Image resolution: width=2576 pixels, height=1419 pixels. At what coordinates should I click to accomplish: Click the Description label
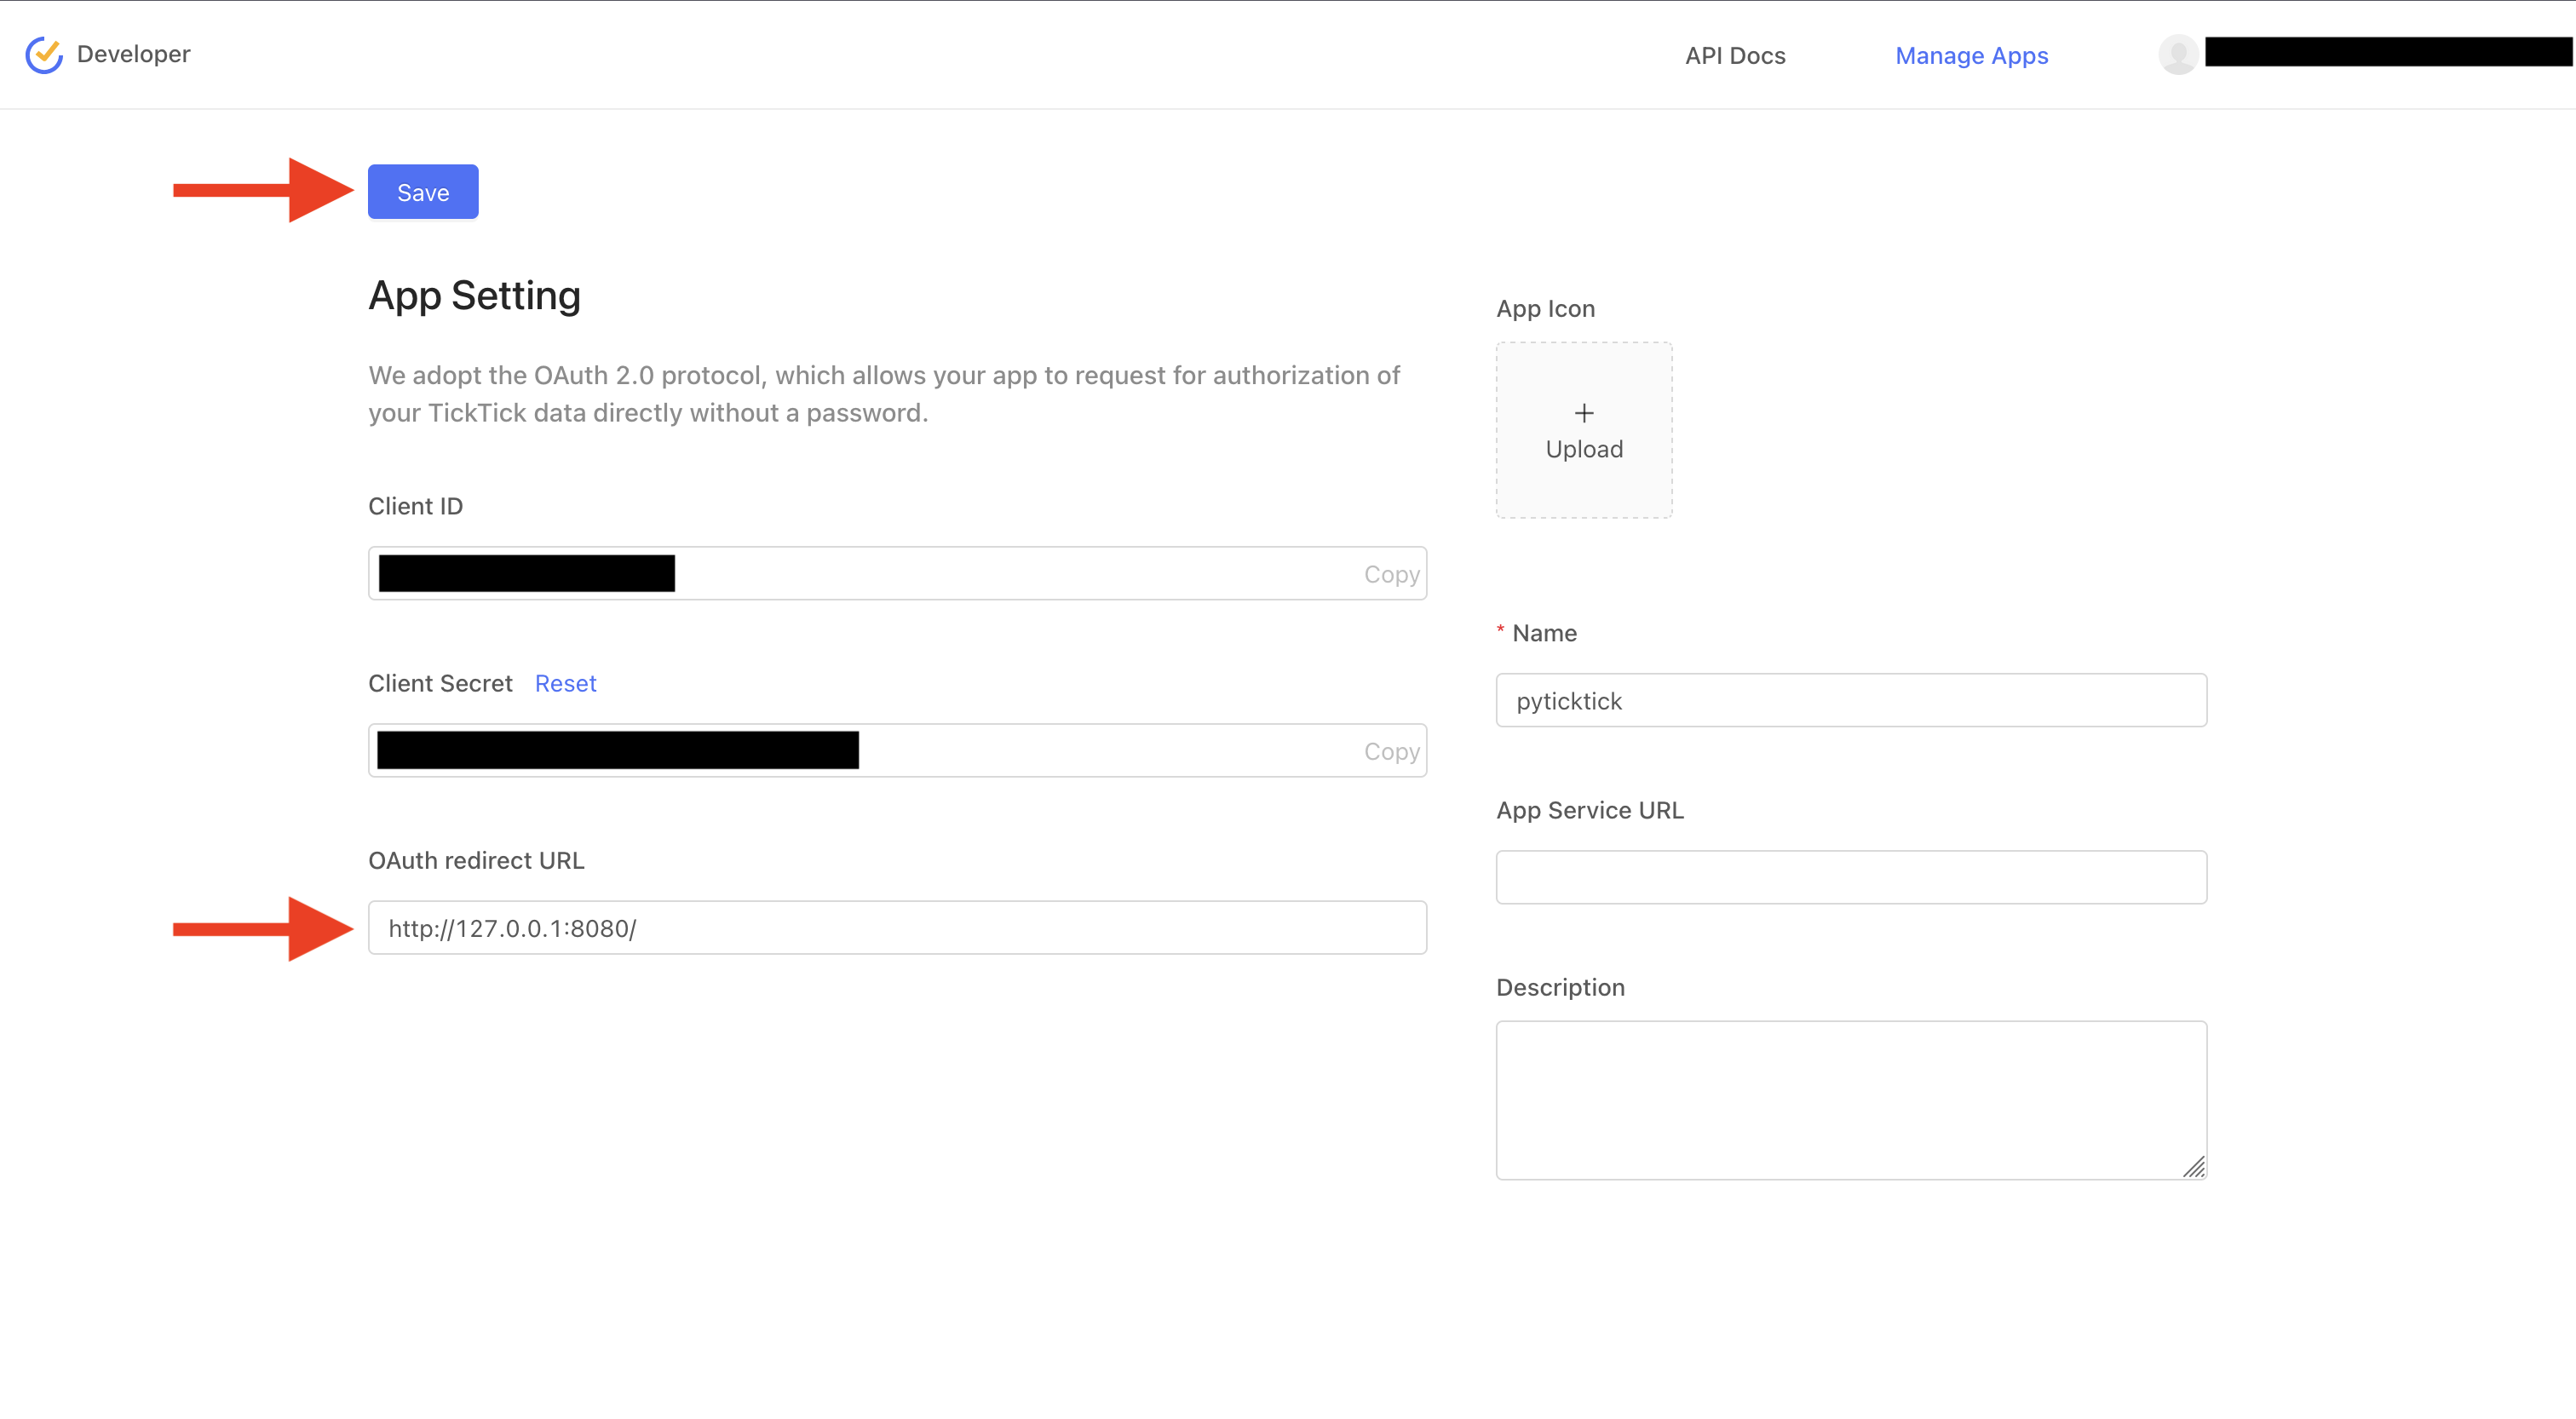coord(1560,987)
